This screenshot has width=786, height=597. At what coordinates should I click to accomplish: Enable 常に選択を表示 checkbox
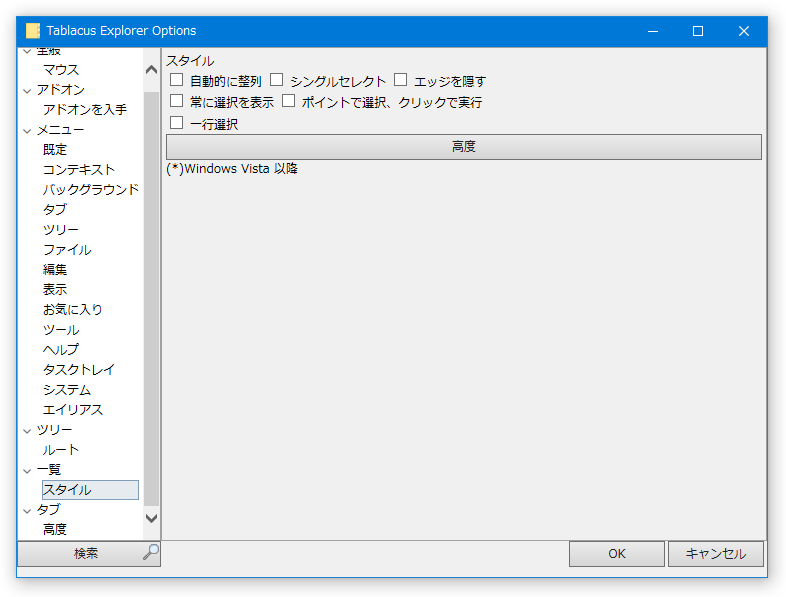(176, 101)
